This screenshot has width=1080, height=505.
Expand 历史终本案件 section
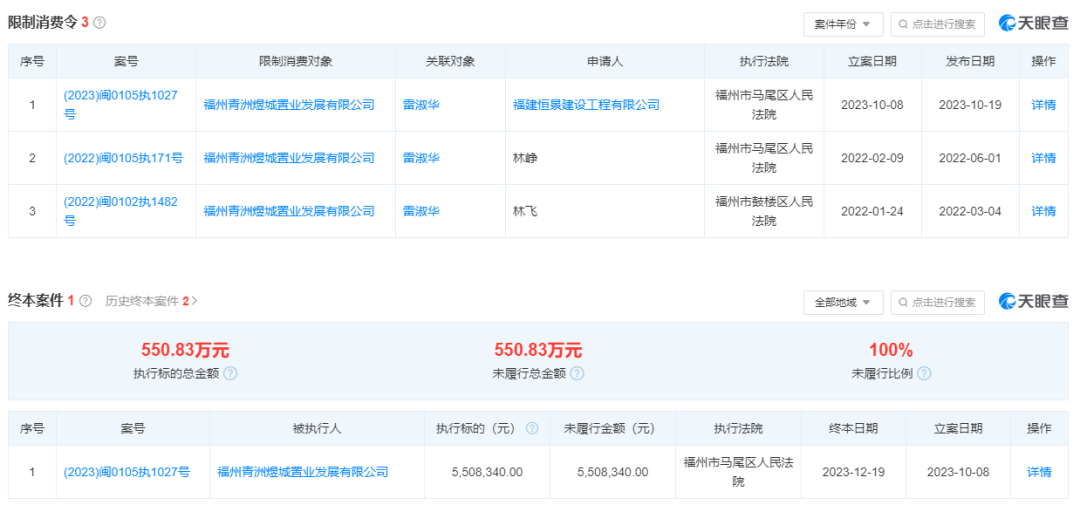tap(151, 301)
